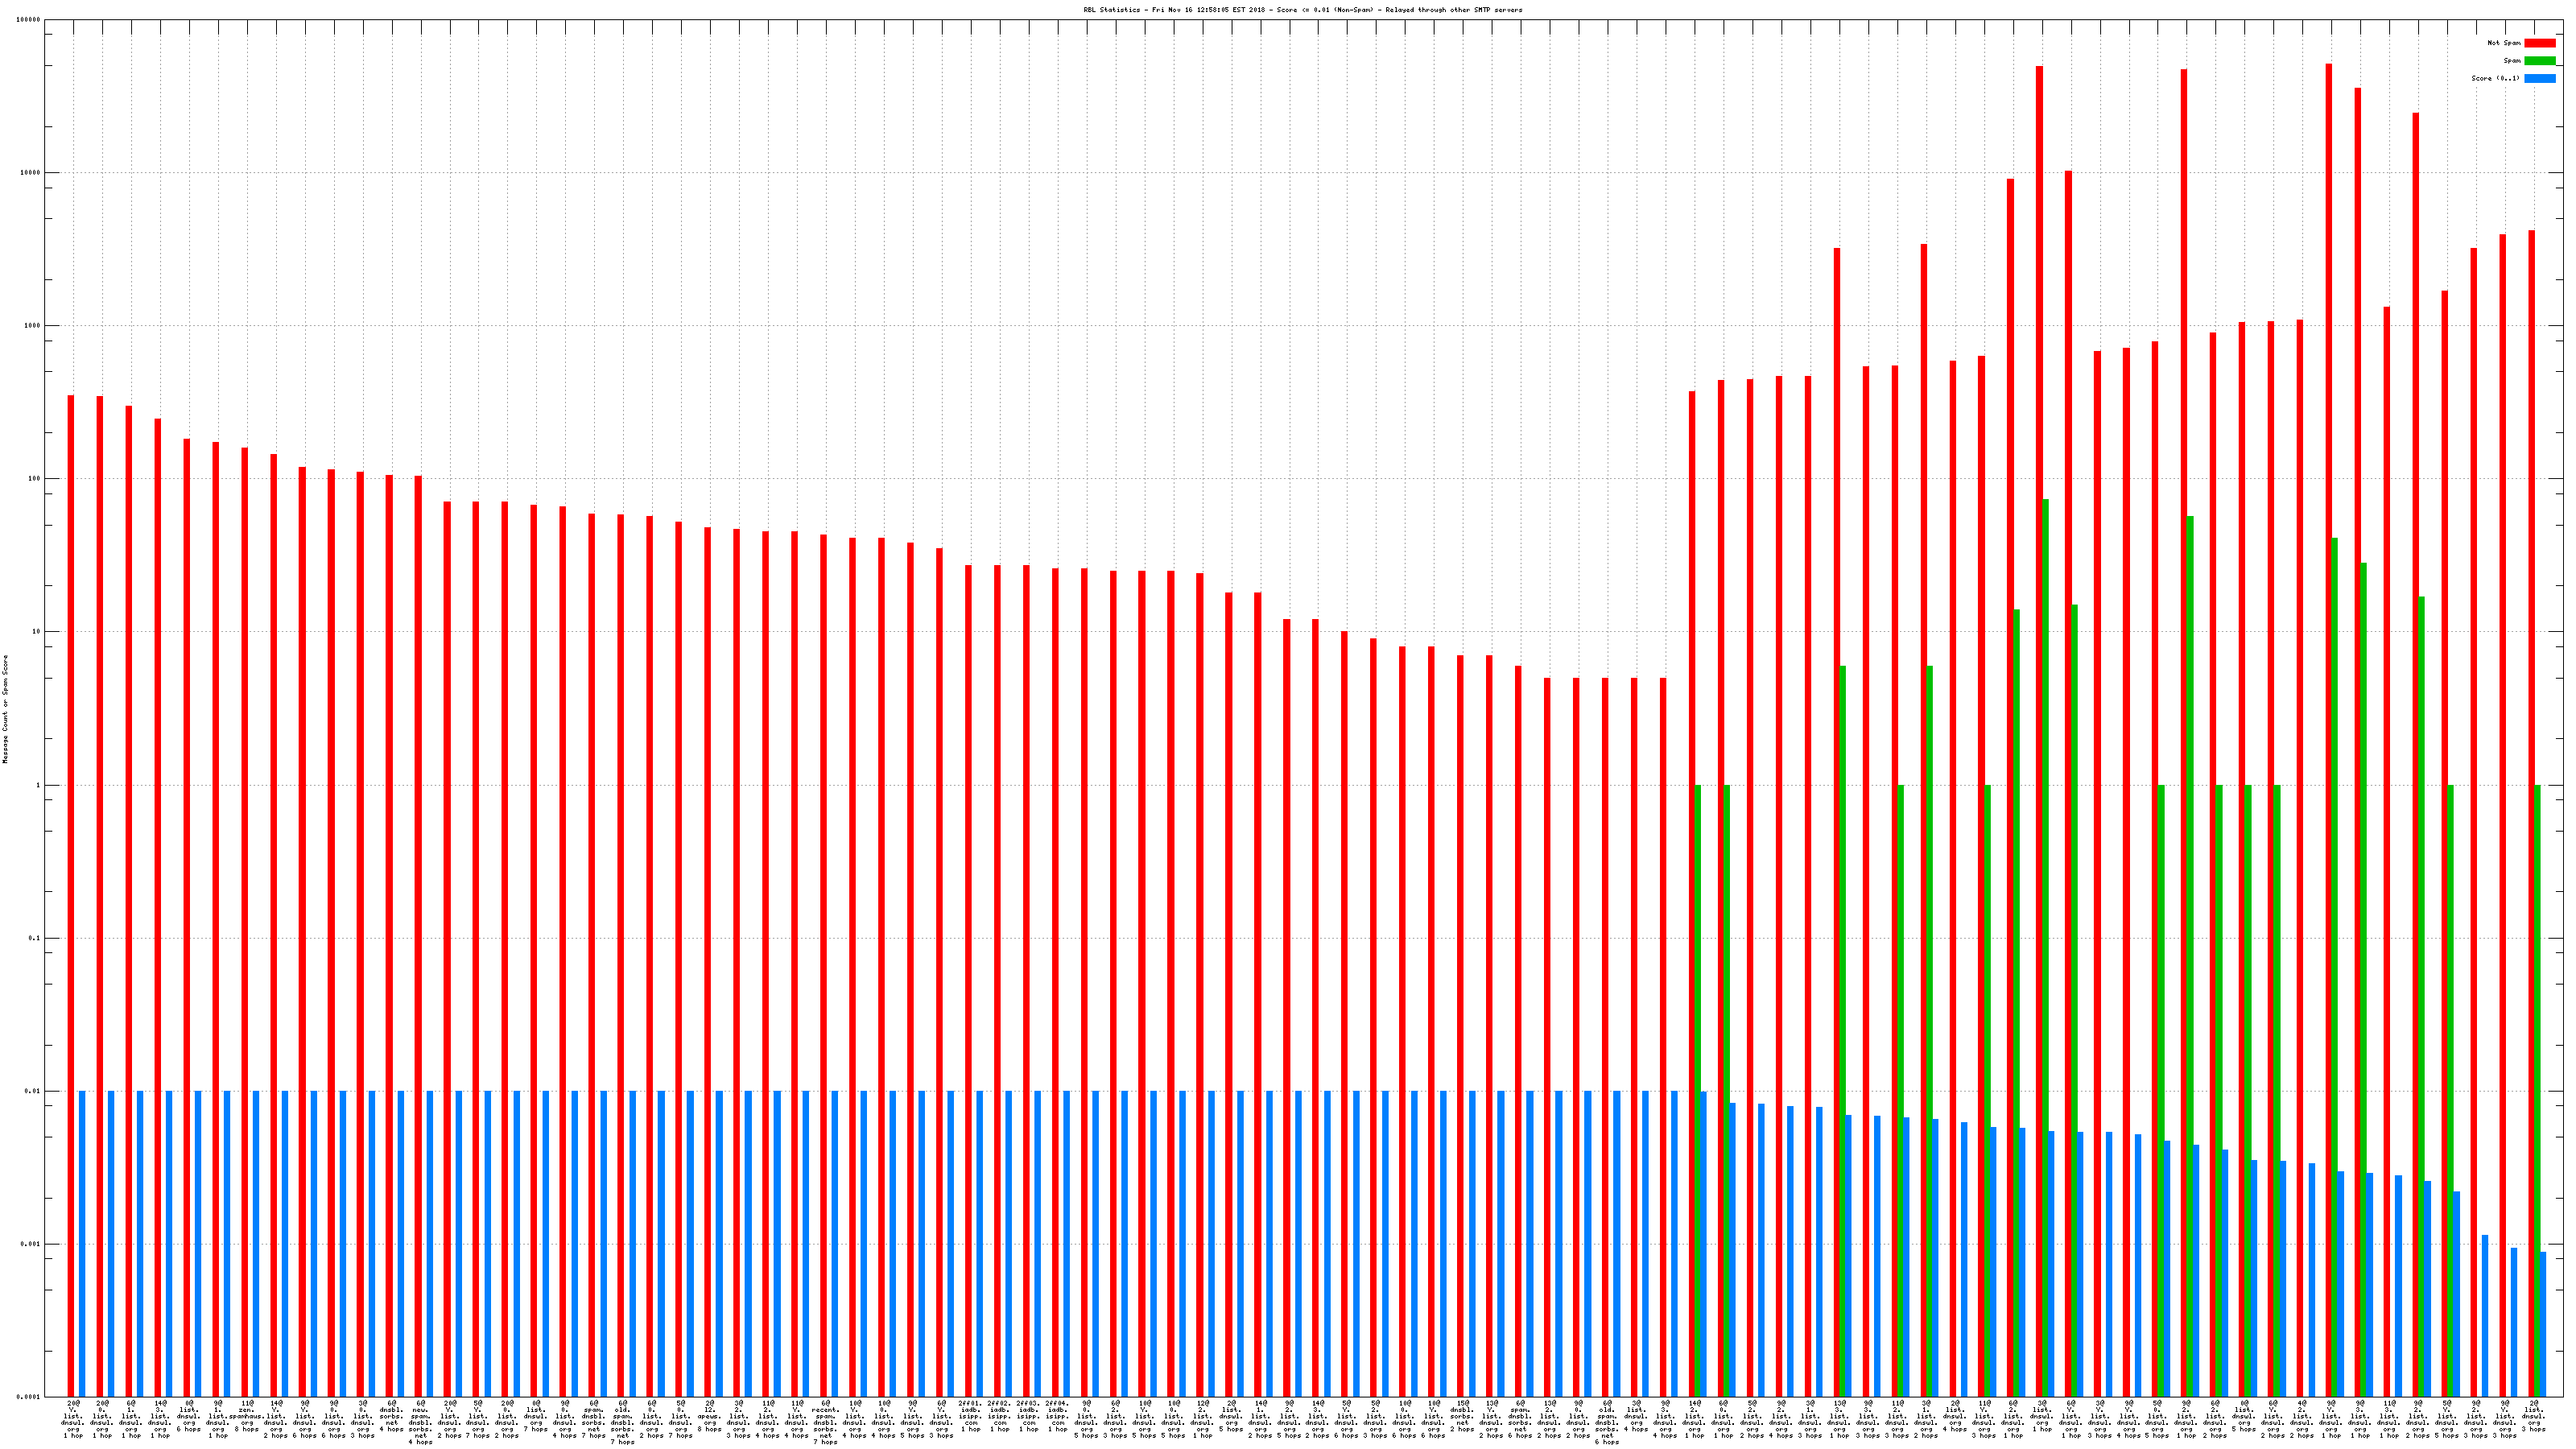Click the 0.01 y-axis tick label

(x=32, y=1091)
